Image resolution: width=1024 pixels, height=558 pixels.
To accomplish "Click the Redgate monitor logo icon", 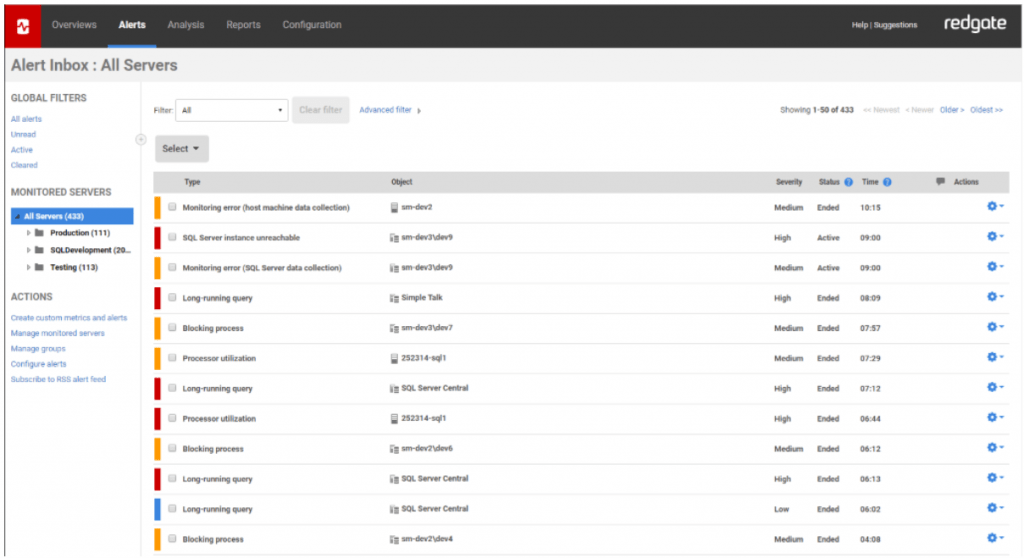I will pos(21,25).
